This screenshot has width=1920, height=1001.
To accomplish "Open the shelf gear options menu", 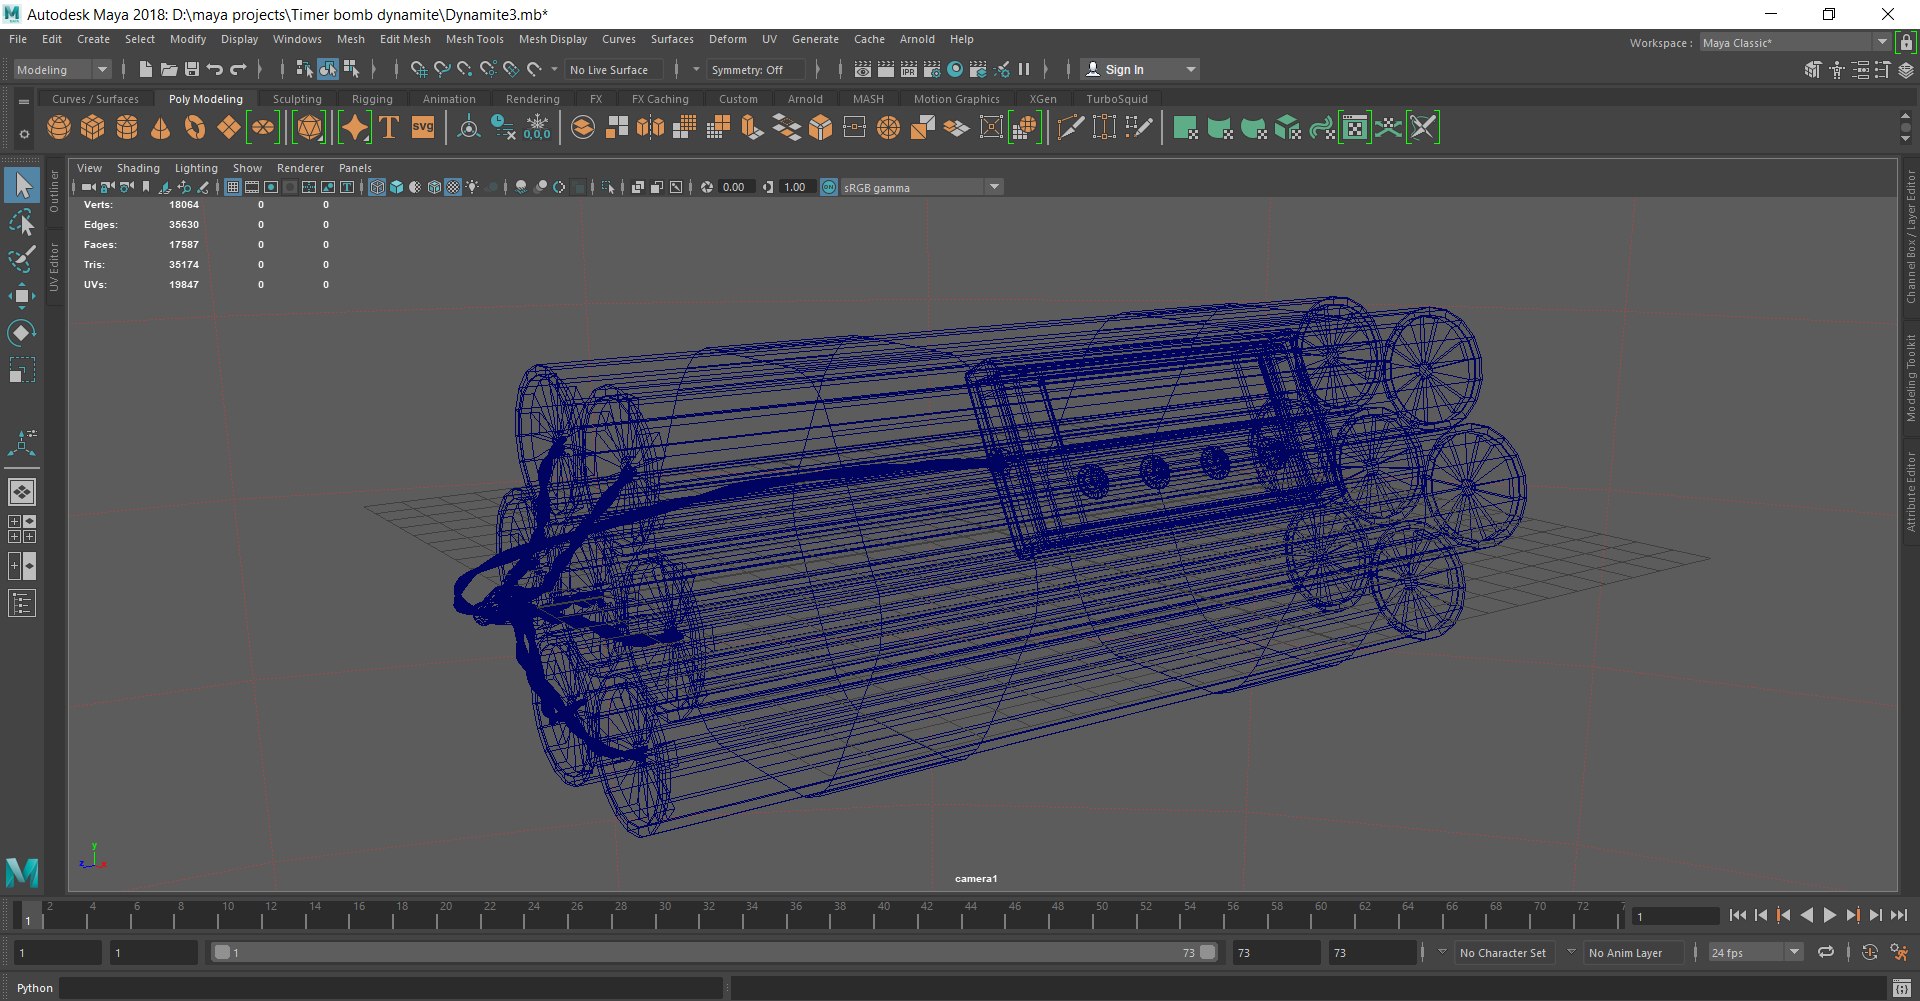I will coord(24,134).
